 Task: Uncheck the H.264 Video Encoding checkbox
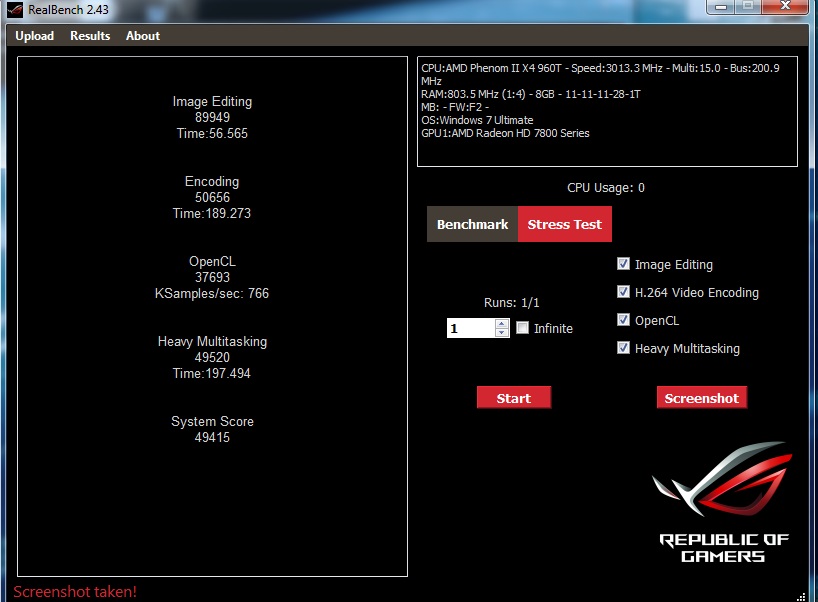(x=623, y=292)
